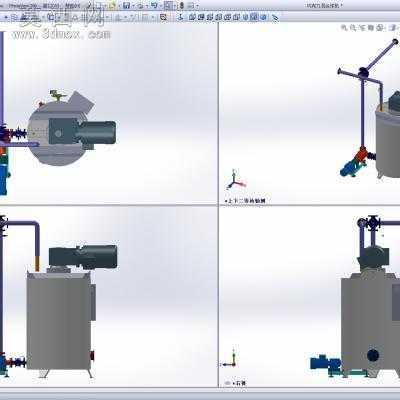Select the Right standard view icon
This screenshot has height=400, width=400.
[x=219, y=17]
